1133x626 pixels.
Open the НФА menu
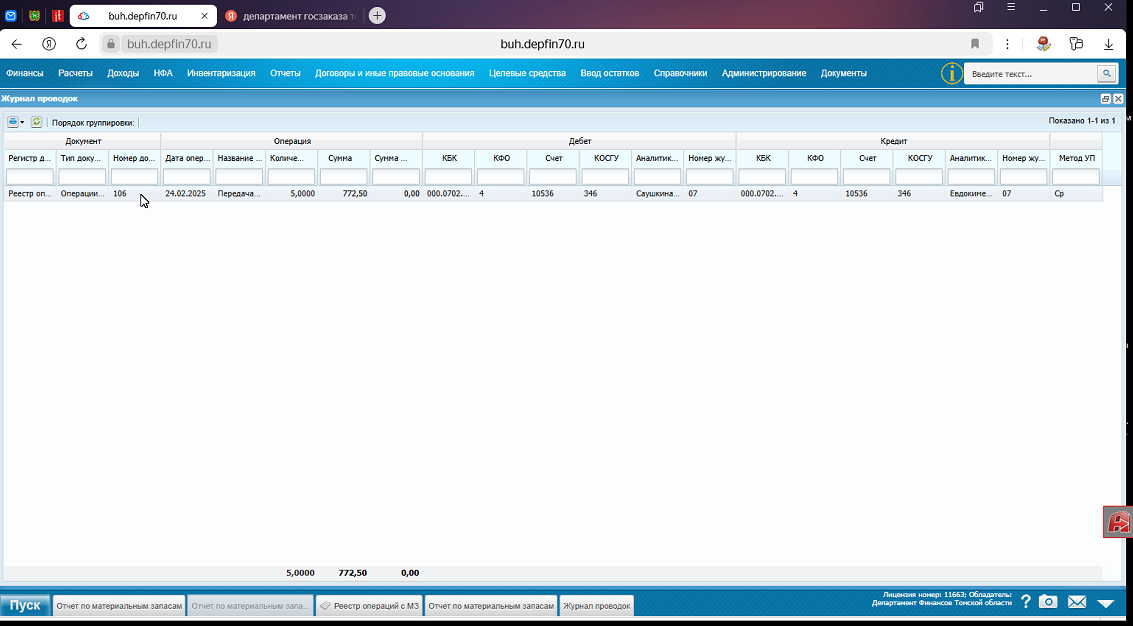point(163,73)
